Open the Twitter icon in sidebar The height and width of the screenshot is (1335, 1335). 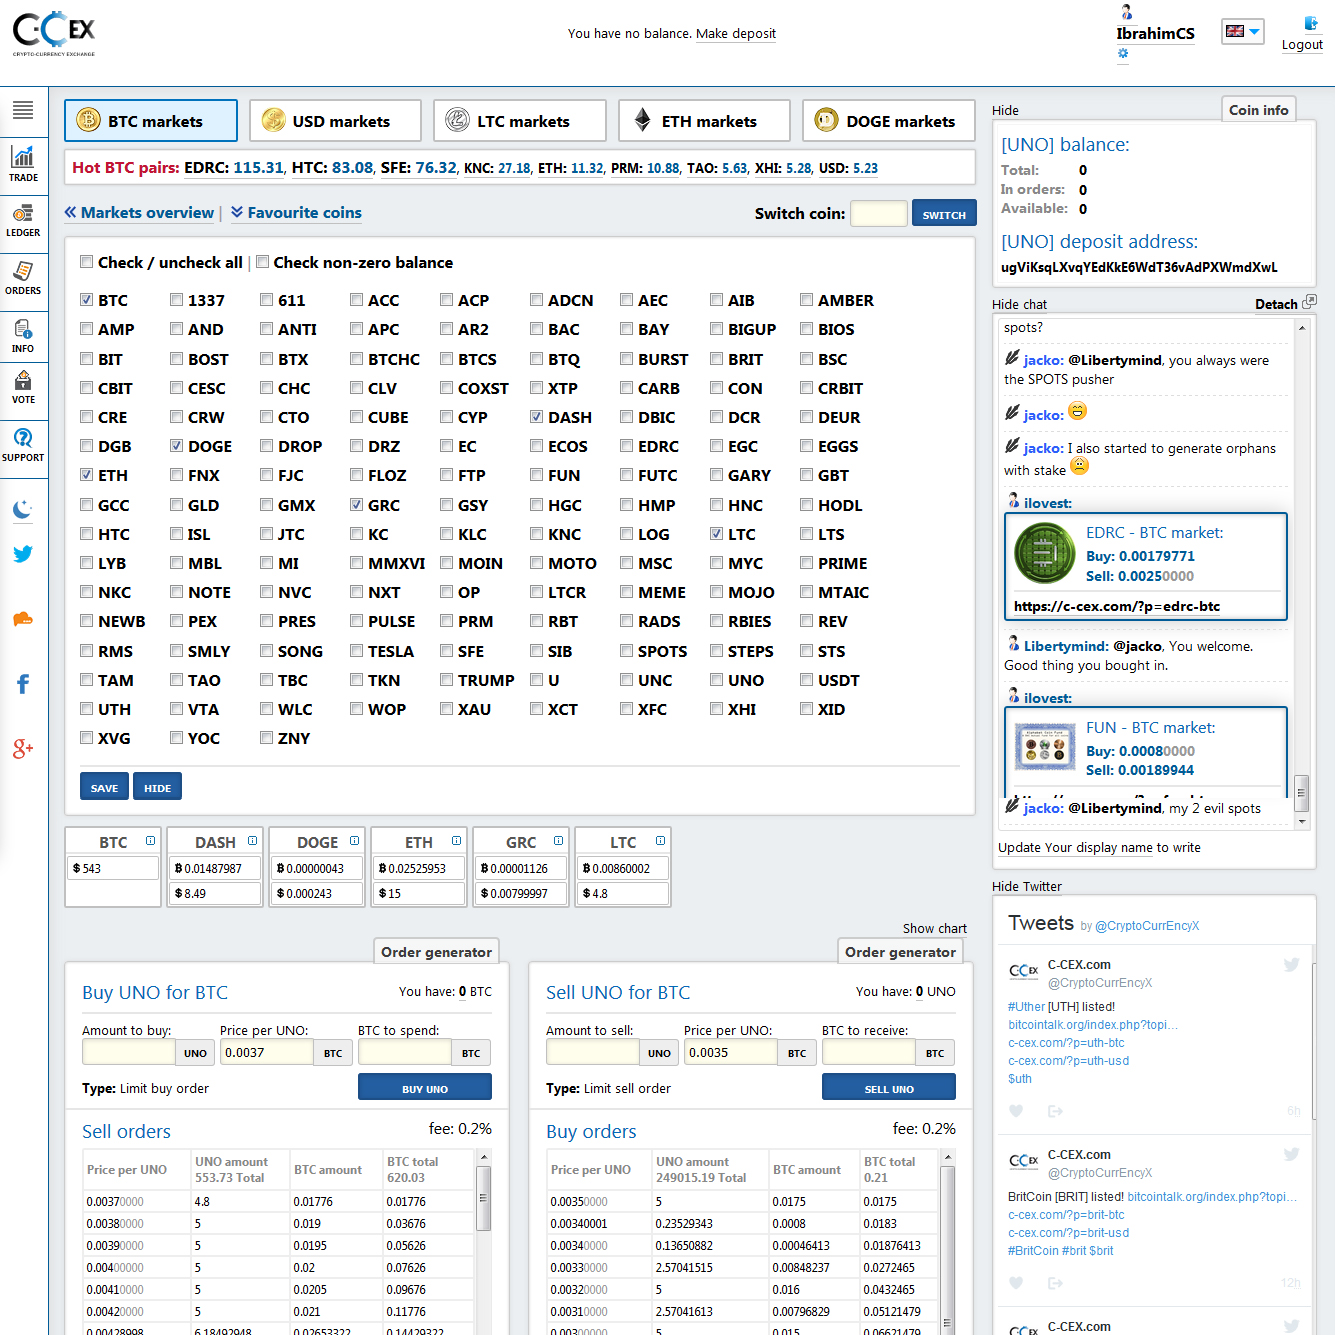coord(23,554)
